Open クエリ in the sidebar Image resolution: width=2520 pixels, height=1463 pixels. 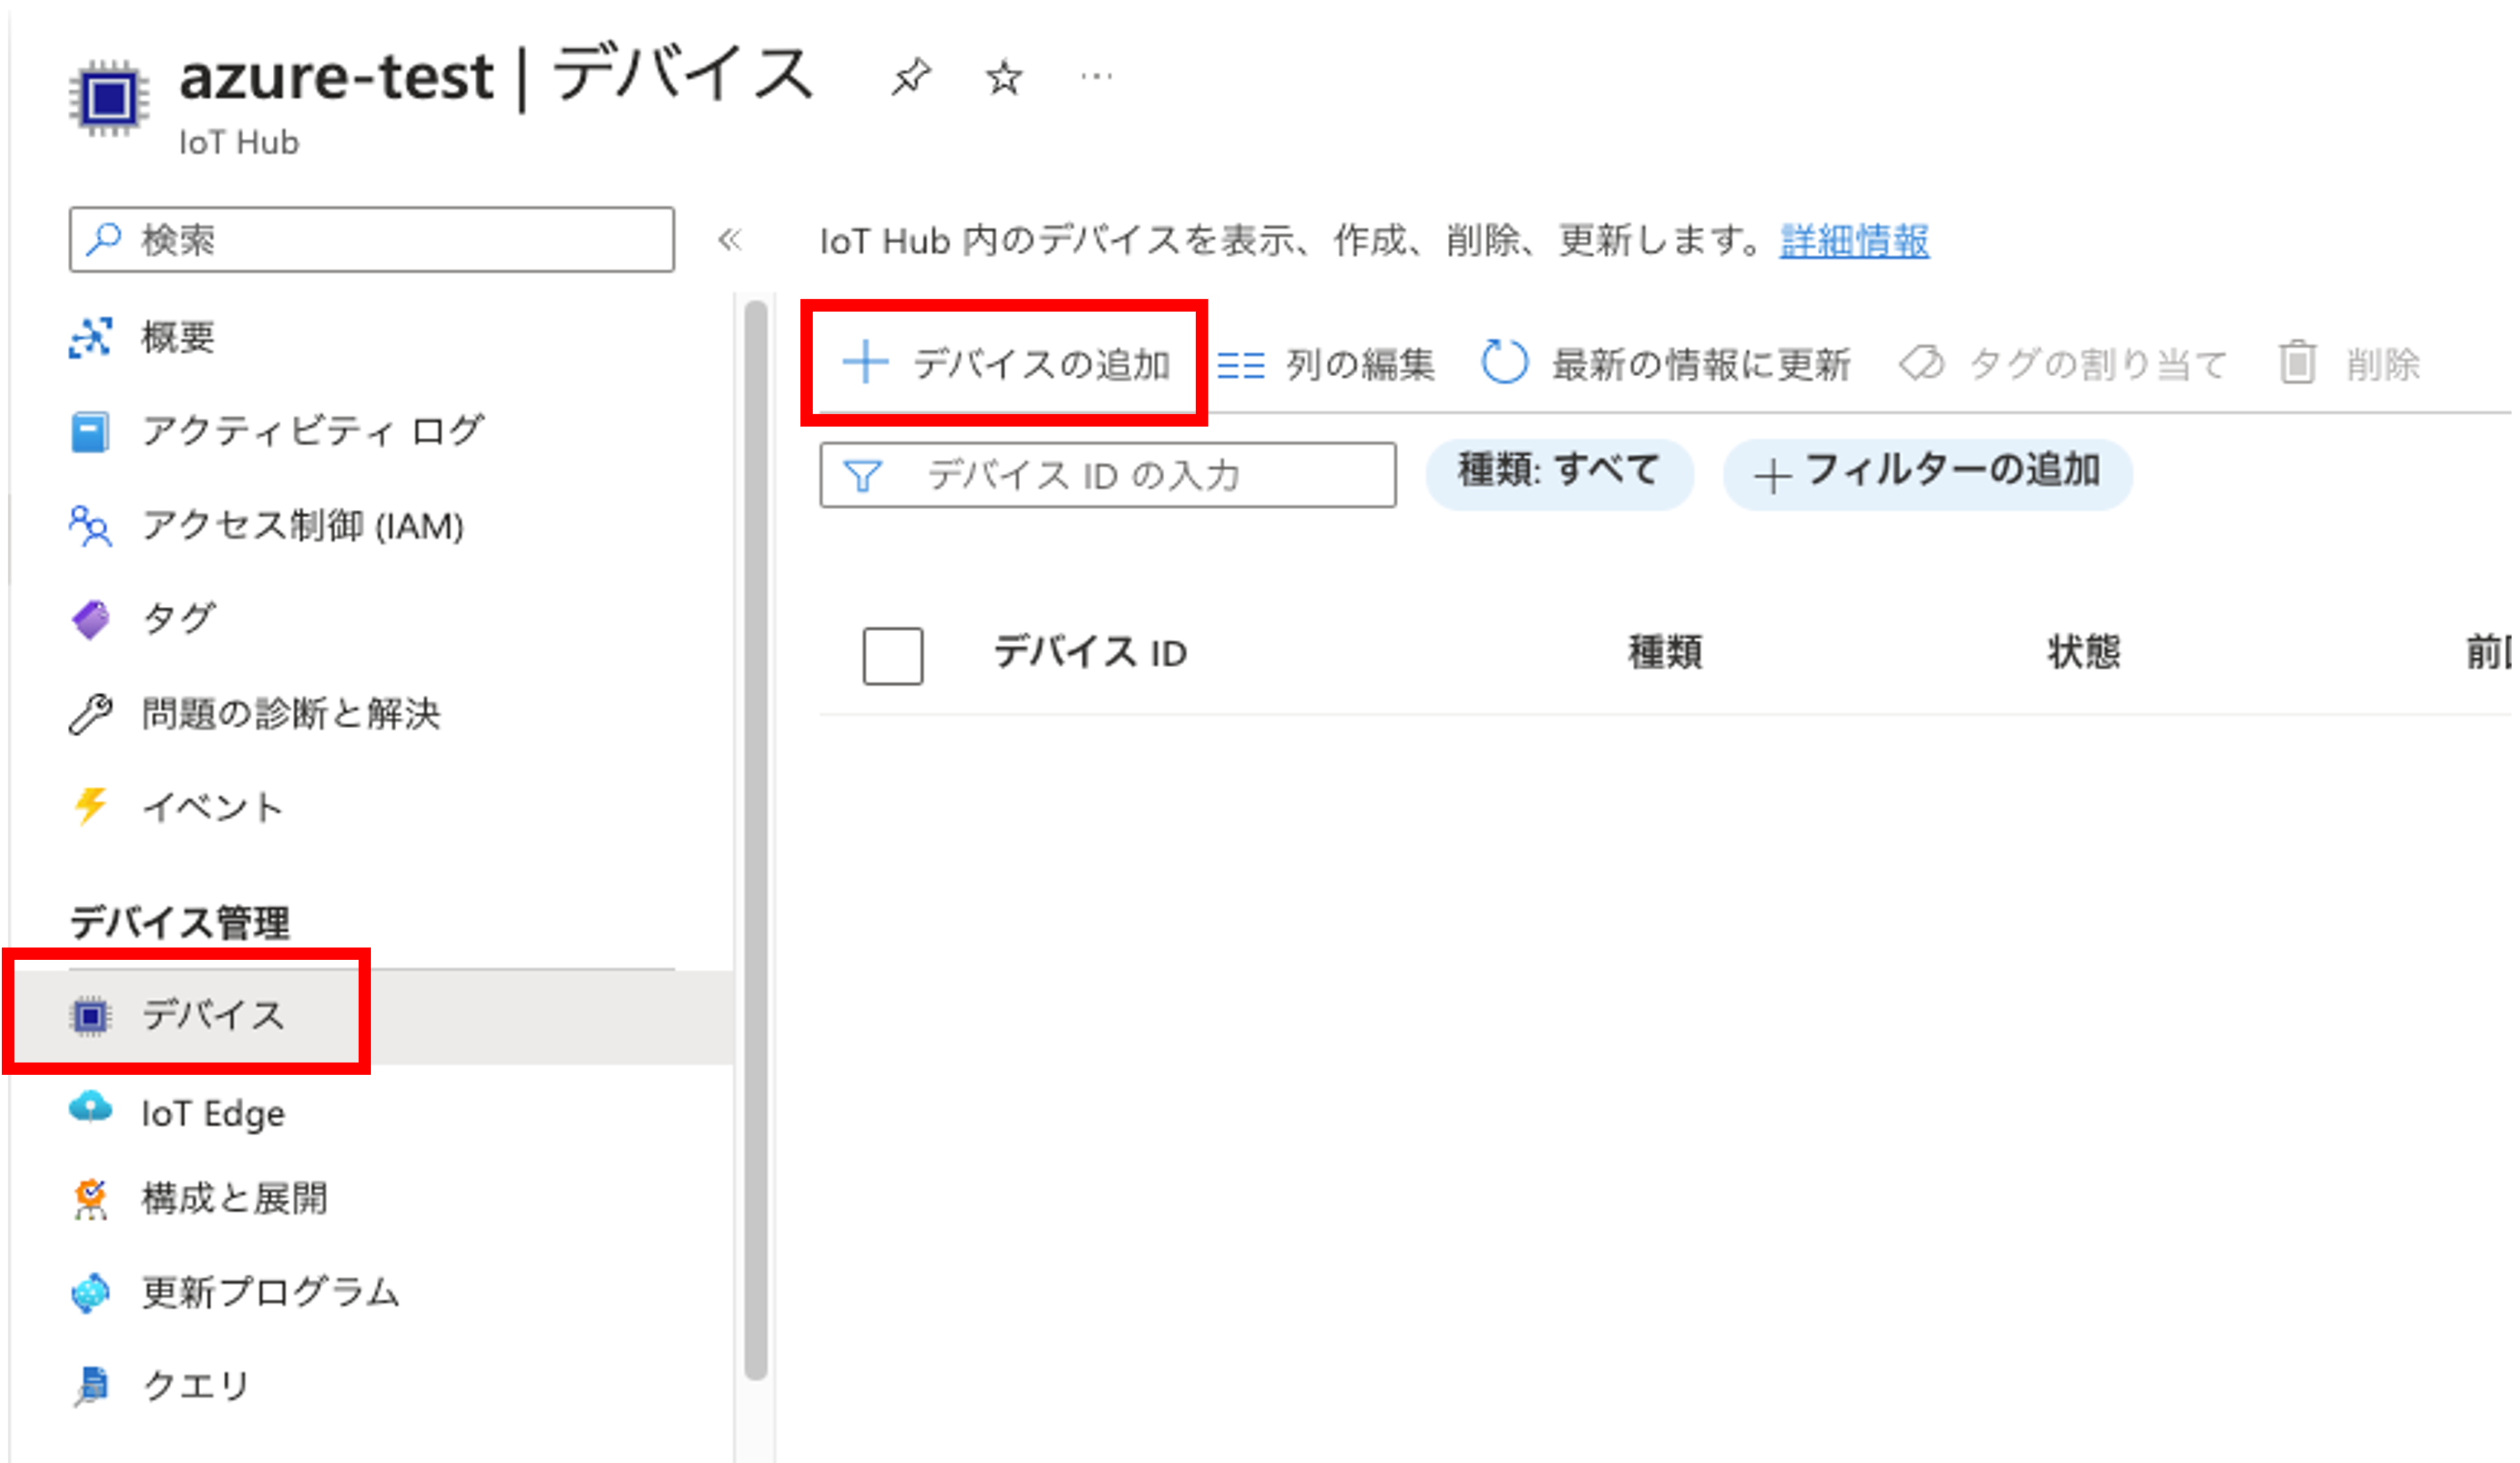point(195,1385)
